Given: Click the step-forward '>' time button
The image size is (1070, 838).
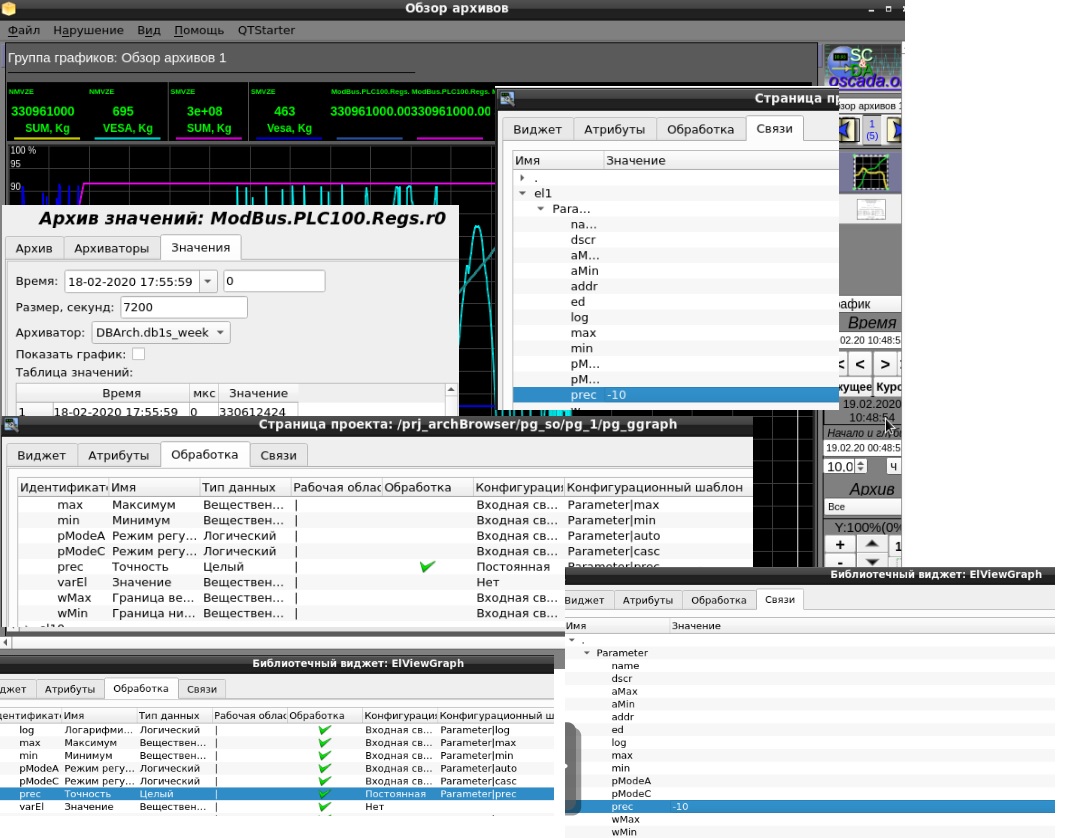Looking at the screenshot, I should tap(886, 362).
